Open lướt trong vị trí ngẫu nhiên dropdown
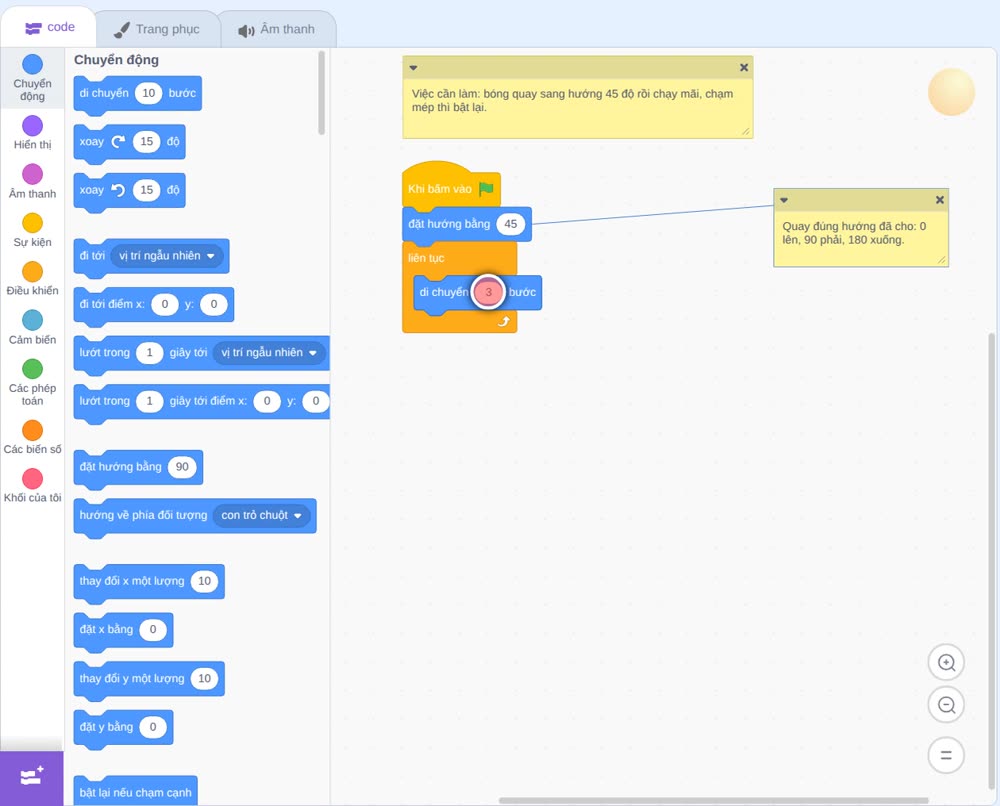The width and height of the screenshot is (1000, 806). tap(312, 353)
